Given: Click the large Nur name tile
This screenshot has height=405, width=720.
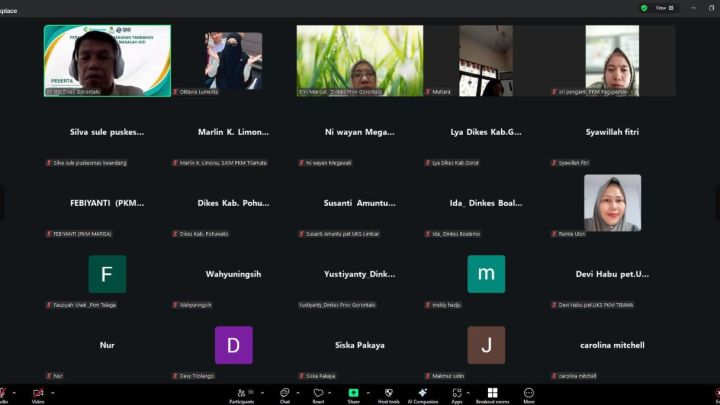Looking at the screenshot, I should tap(107, 345).
